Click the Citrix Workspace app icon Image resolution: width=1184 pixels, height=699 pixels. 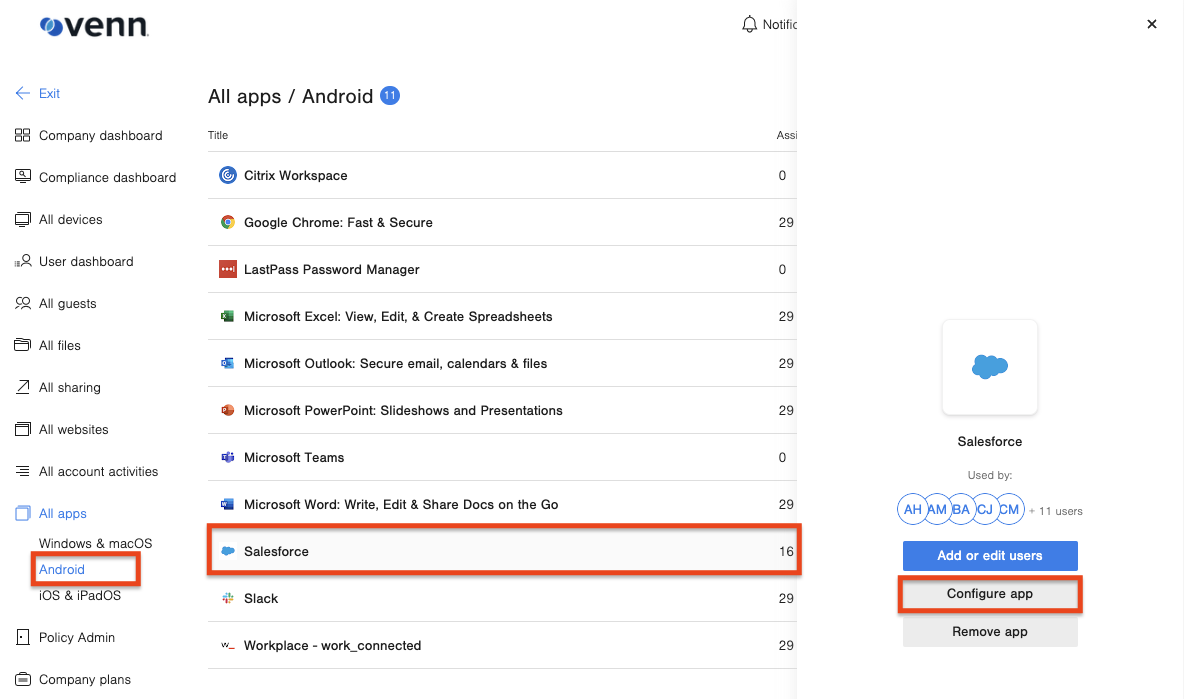tap(227, 175)
